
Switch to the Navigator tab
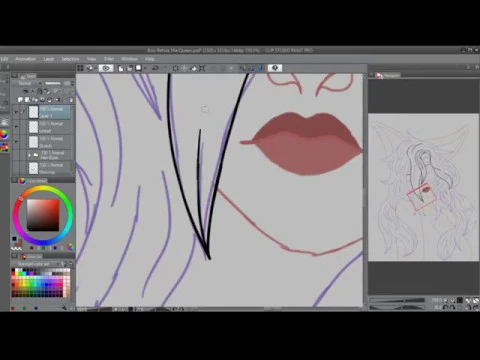[x=388, y=76]
